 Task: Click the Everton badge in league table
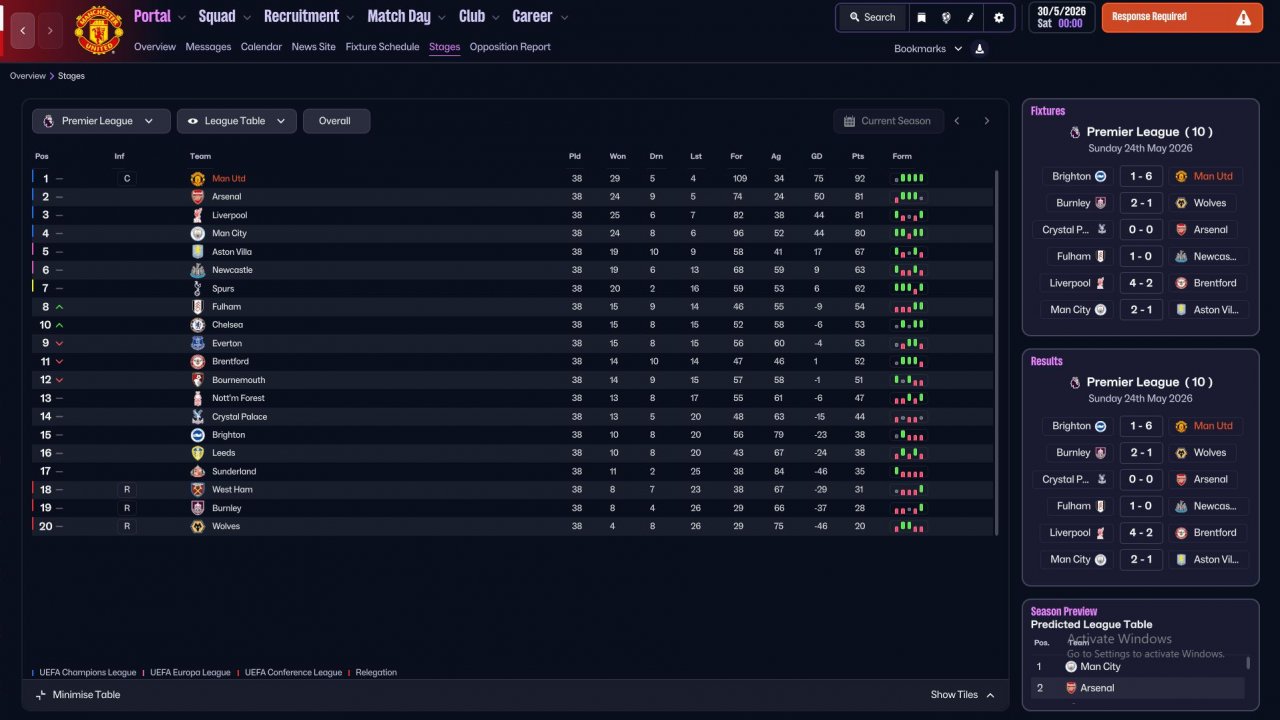click(198, 343)
